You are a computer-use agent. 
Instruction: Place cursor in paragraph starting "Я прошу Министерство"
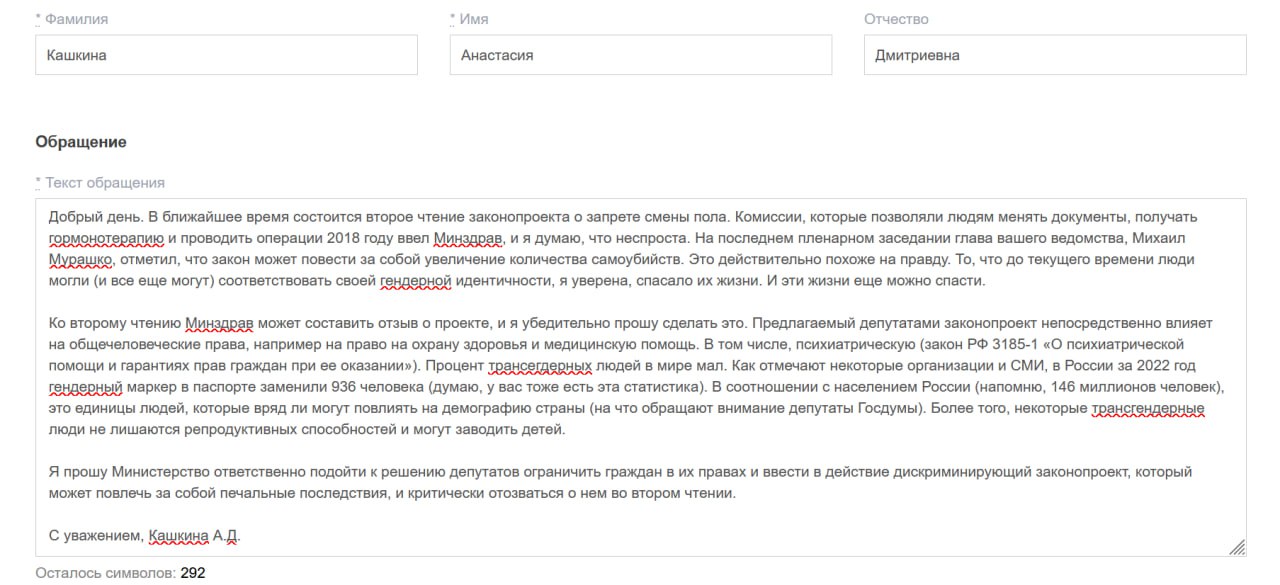[x=600, y=472]
